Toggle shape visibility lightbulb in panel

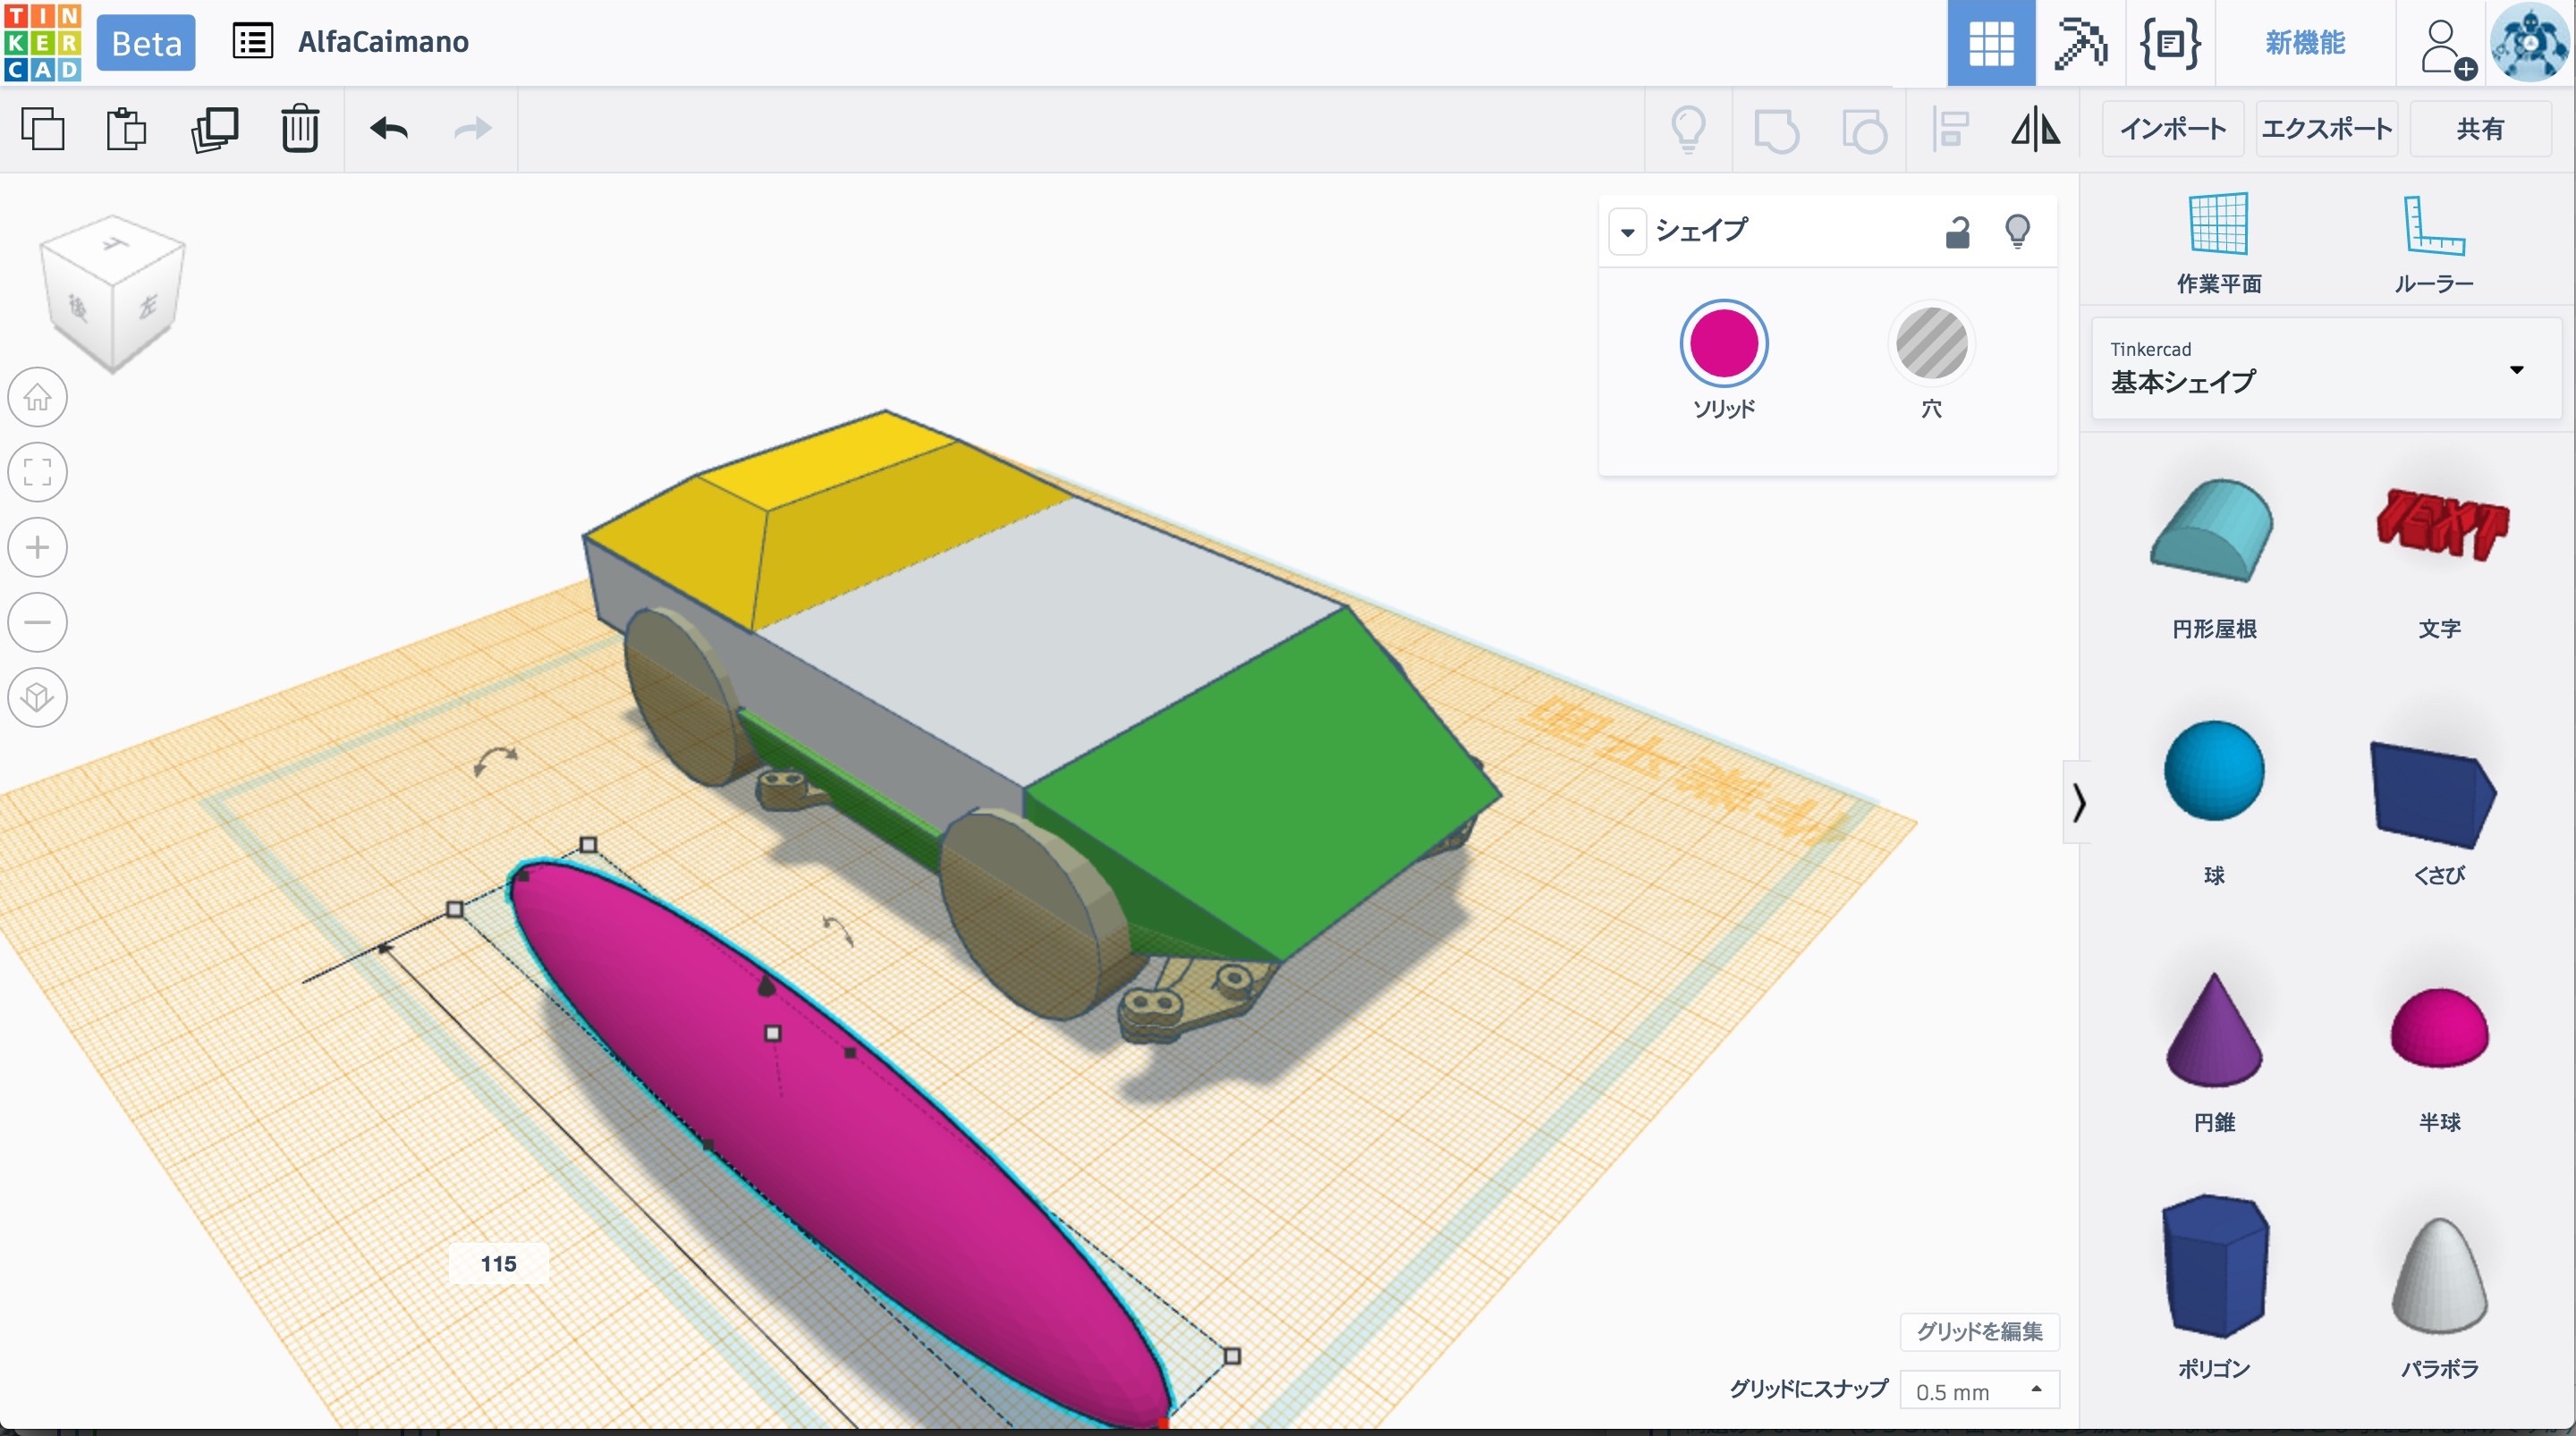tap(2017, 232)
